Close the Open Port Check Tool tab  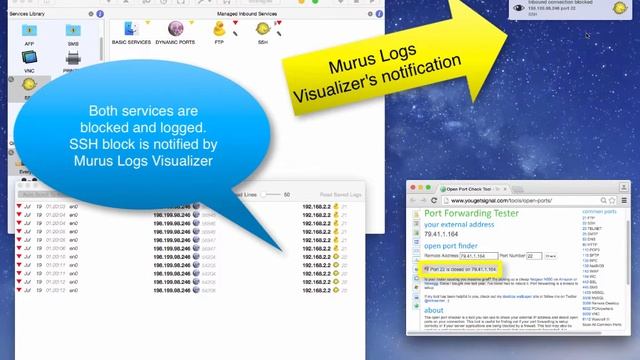505,189
